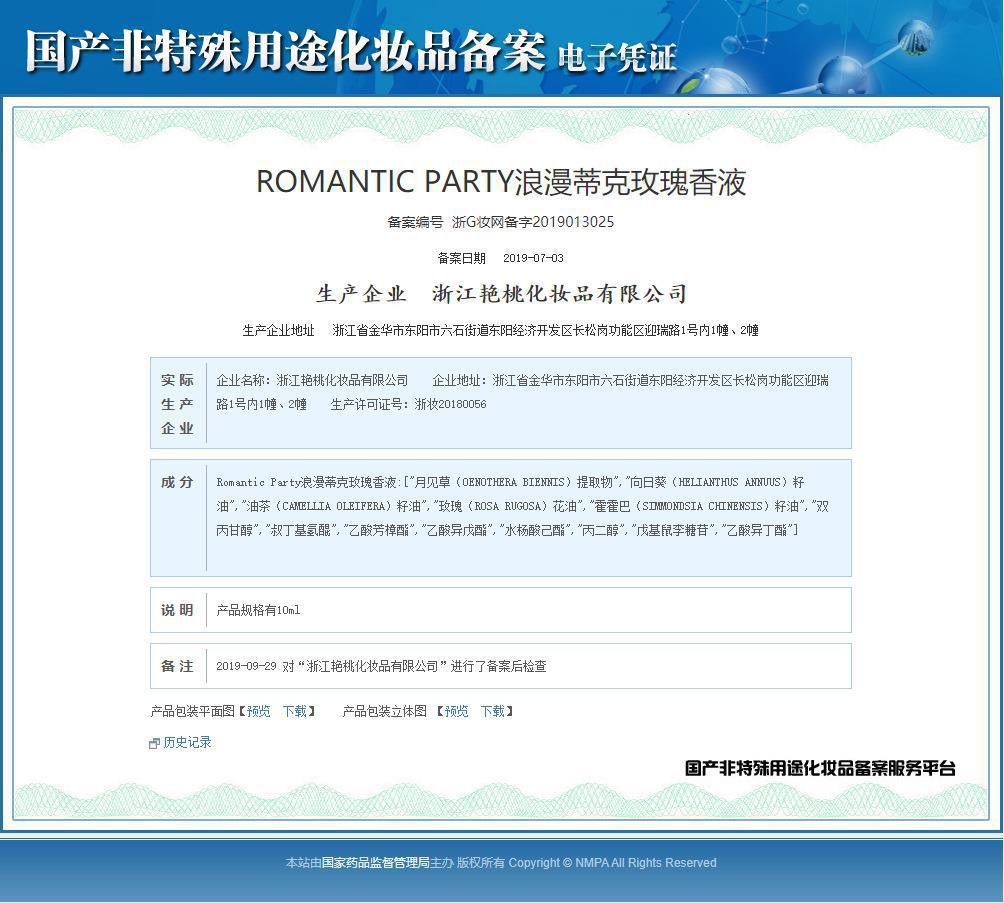Viewport: 1004px width, 903px height.
Task: Click the 备案日期 label
Action: click(x=461, y=258)
